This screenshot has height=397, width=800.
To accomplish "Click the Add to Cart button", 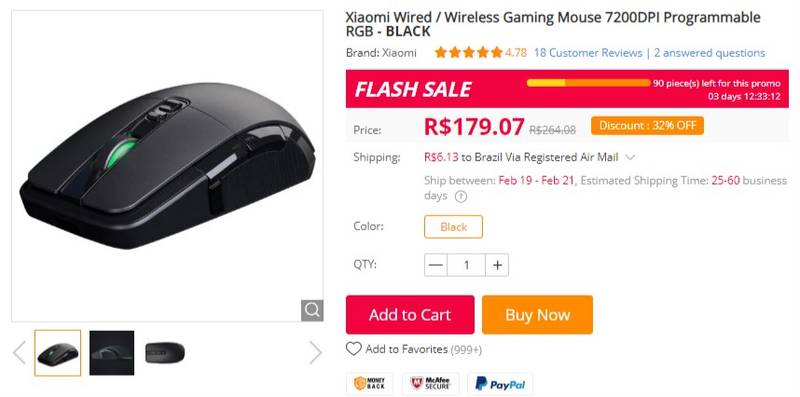I will pos(410,314).
